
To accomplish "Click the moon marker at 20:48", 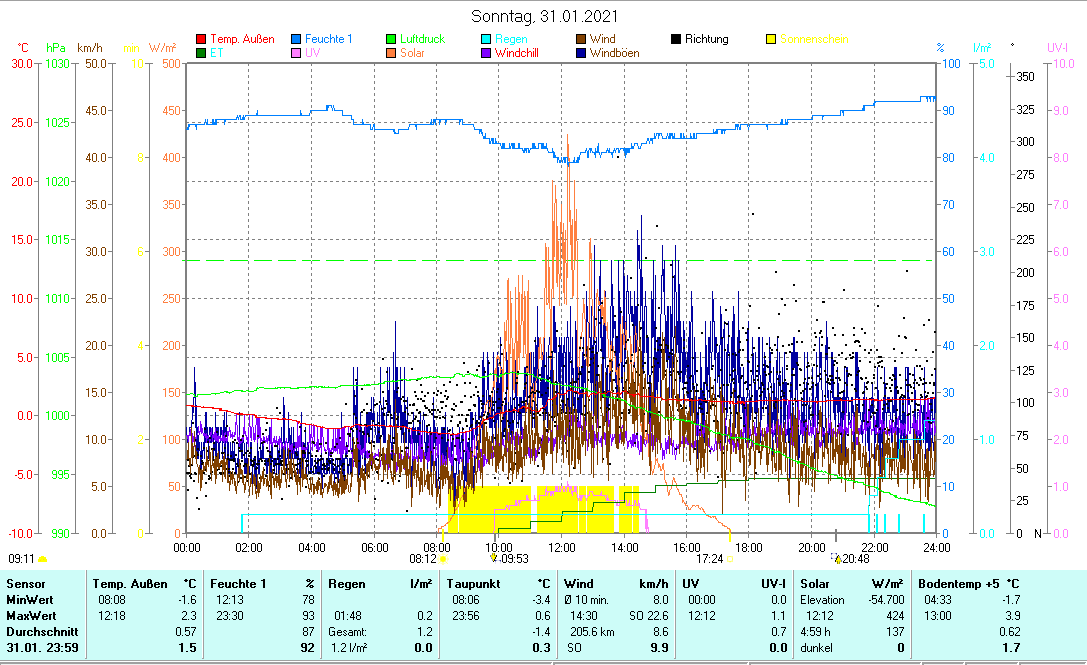I will pyautogui.click(x=838, y=559).
